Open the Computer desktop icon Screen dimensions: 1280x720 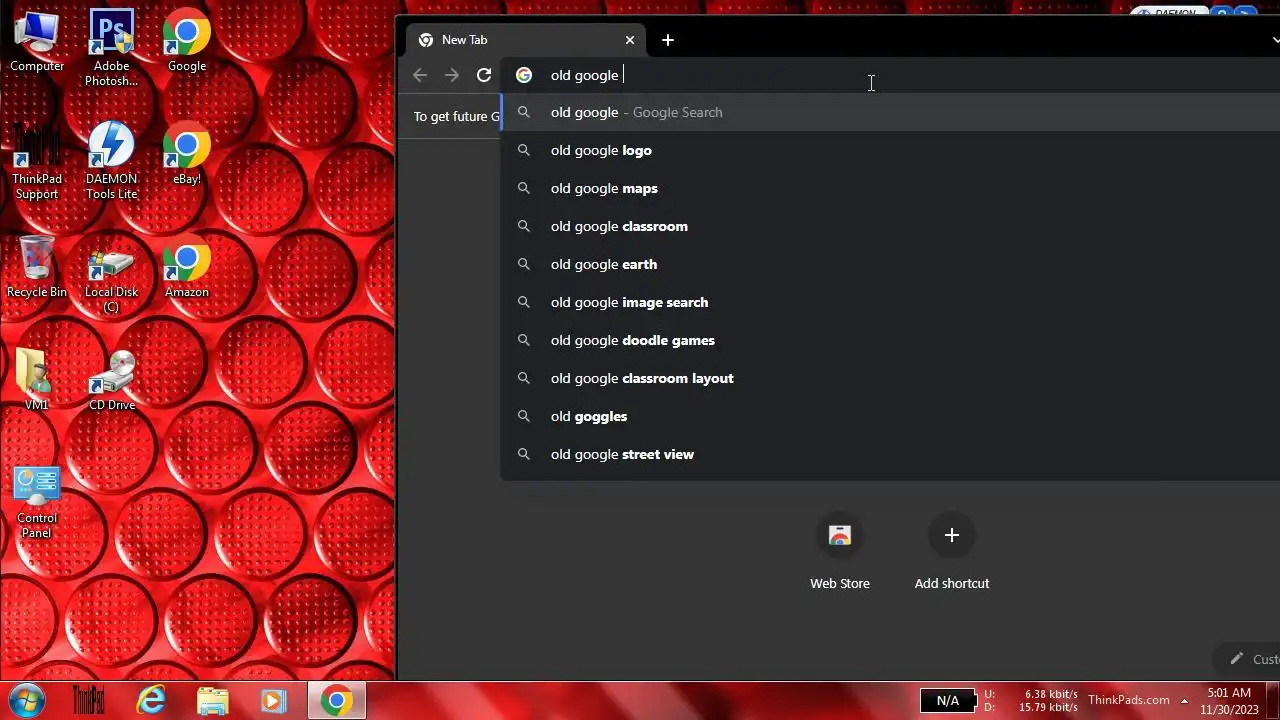(x=37, y=42)
